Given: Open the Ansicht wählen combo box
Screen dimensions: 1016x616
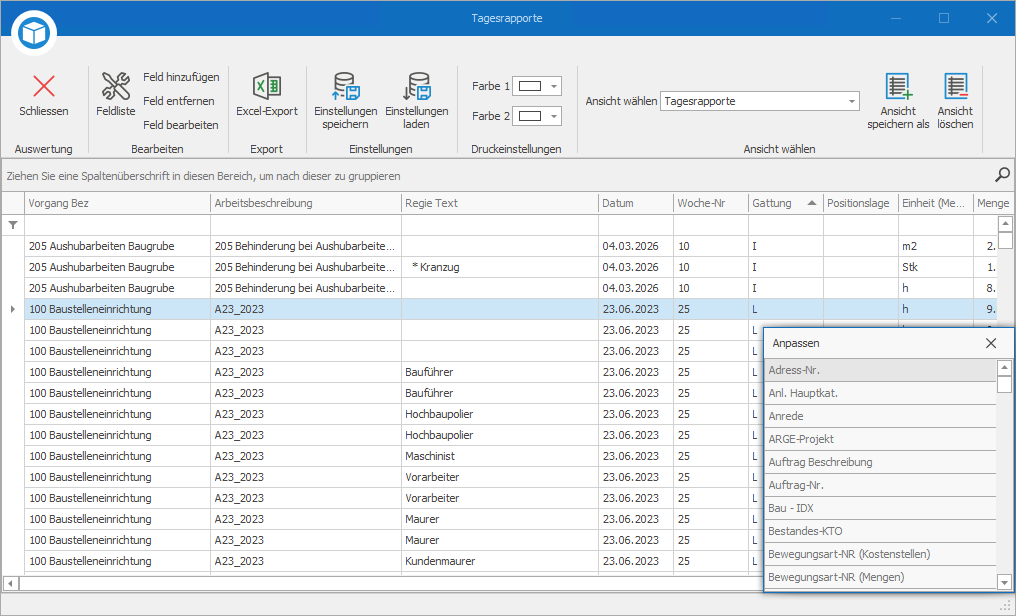Looking at the screenshot, I should (760, 101).
